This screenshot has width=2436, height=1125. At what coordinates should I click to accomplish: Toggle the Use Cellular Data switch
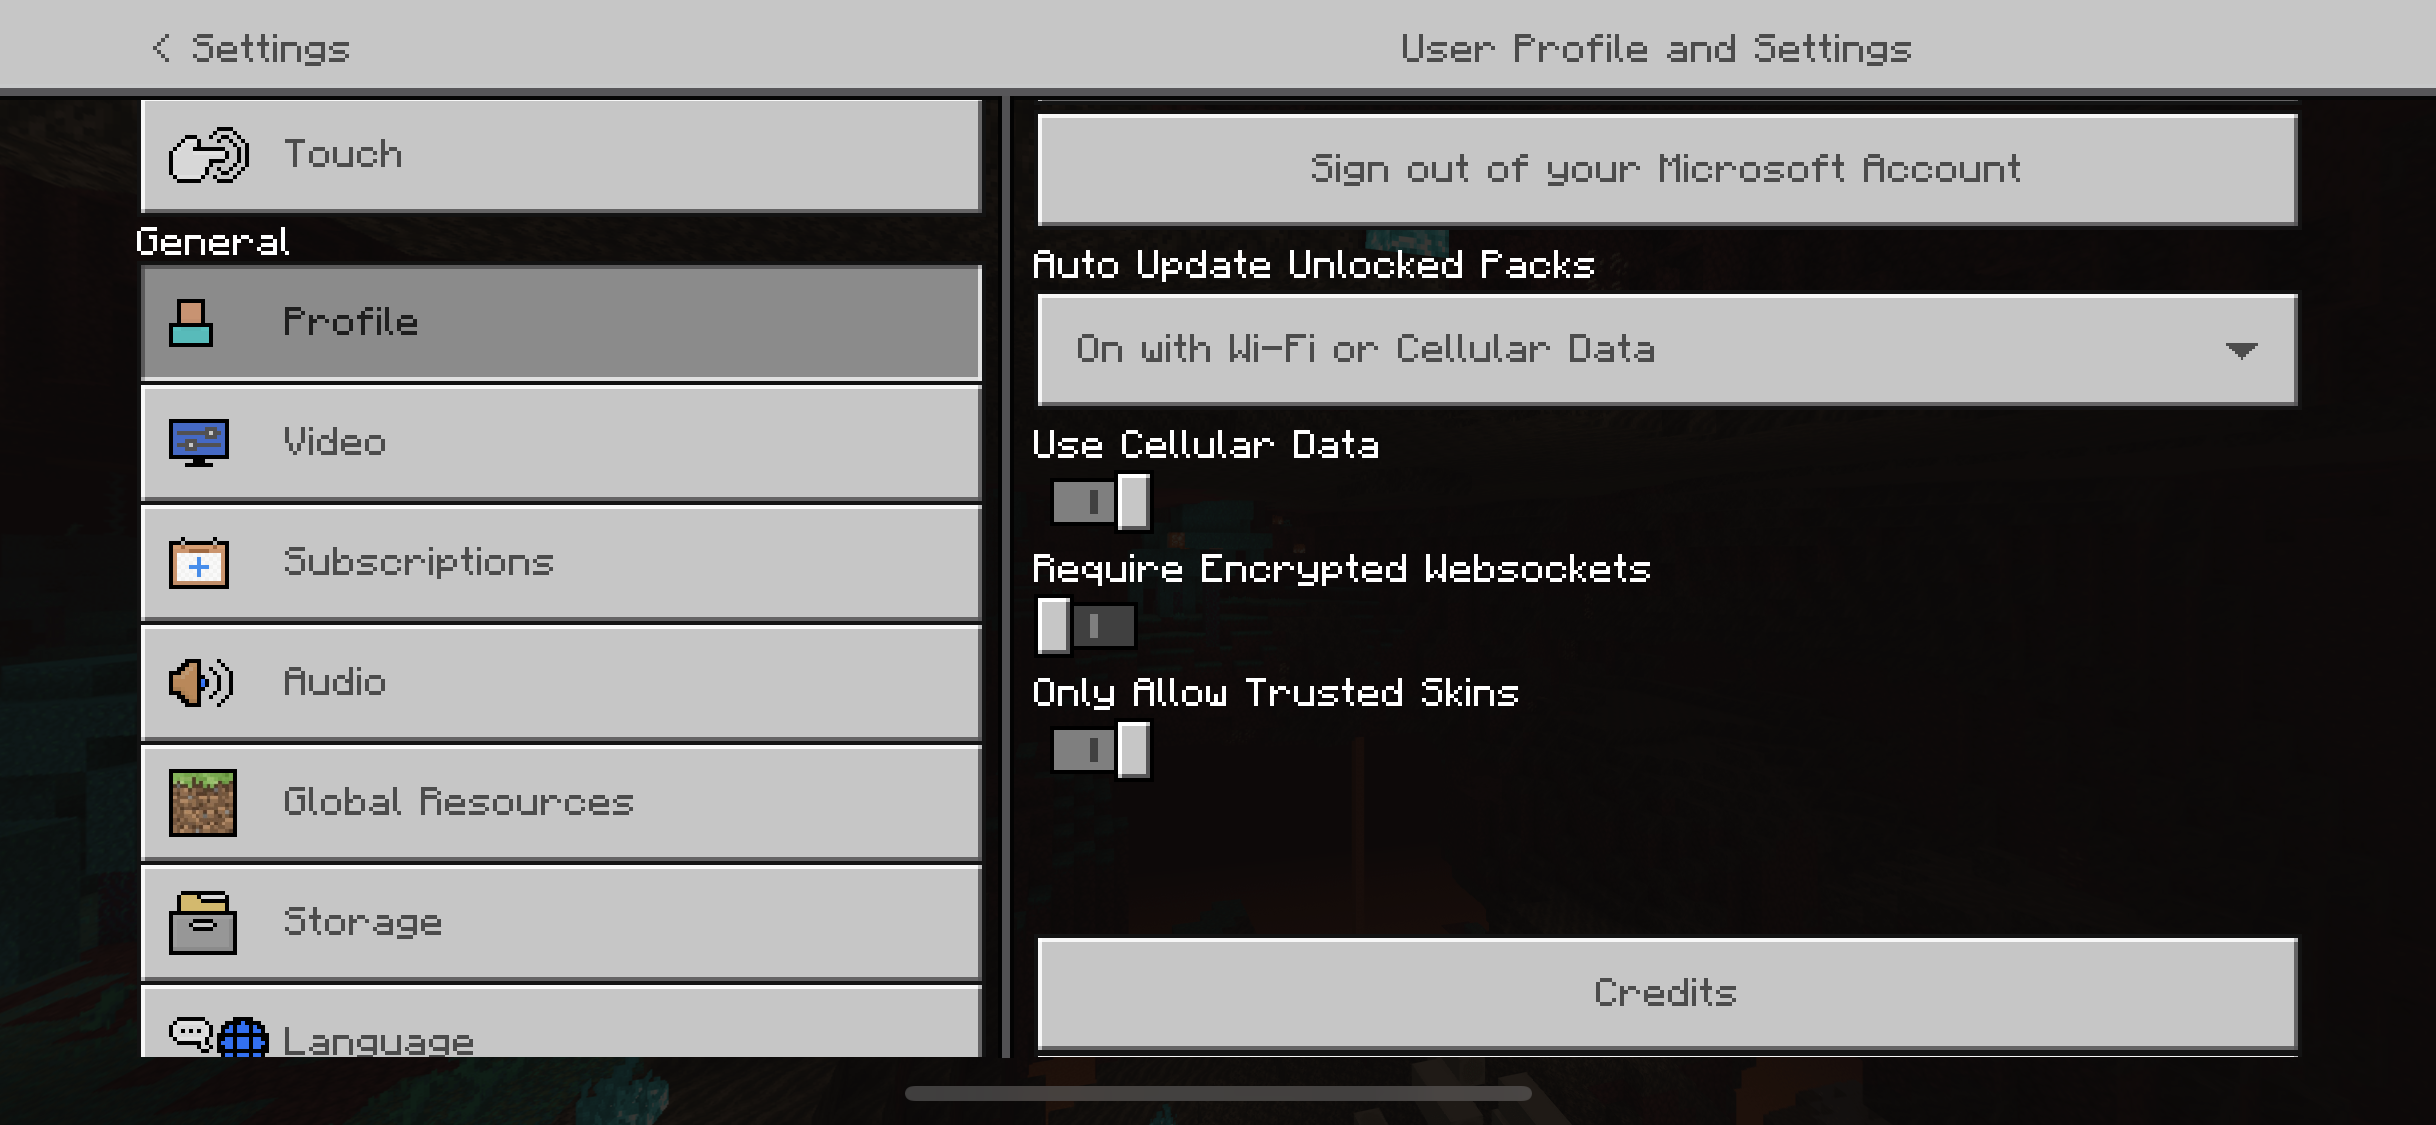coord(1100,501)
